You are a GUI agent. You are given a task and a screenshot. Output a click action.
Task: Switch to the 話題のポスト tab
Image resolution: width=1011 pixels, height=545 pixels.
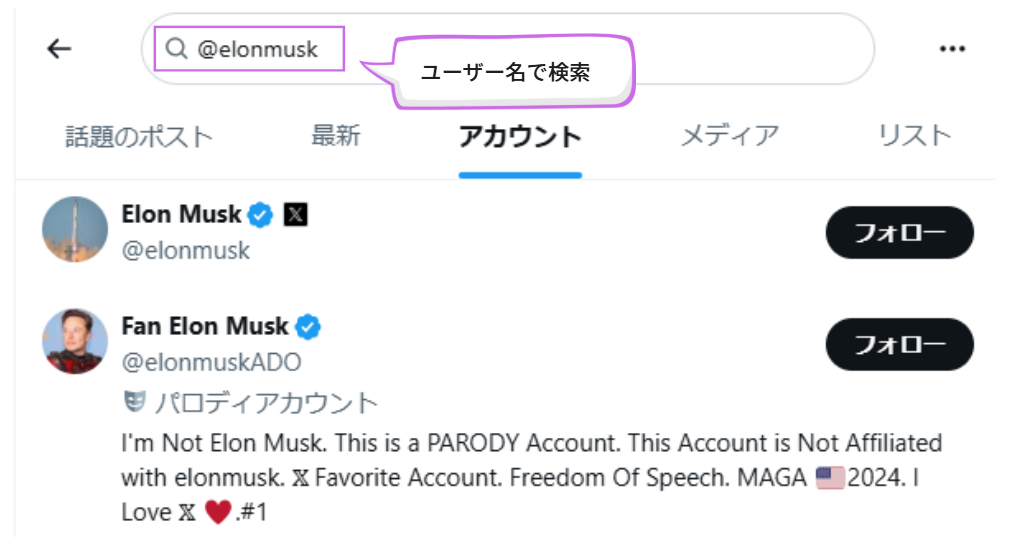139,136
